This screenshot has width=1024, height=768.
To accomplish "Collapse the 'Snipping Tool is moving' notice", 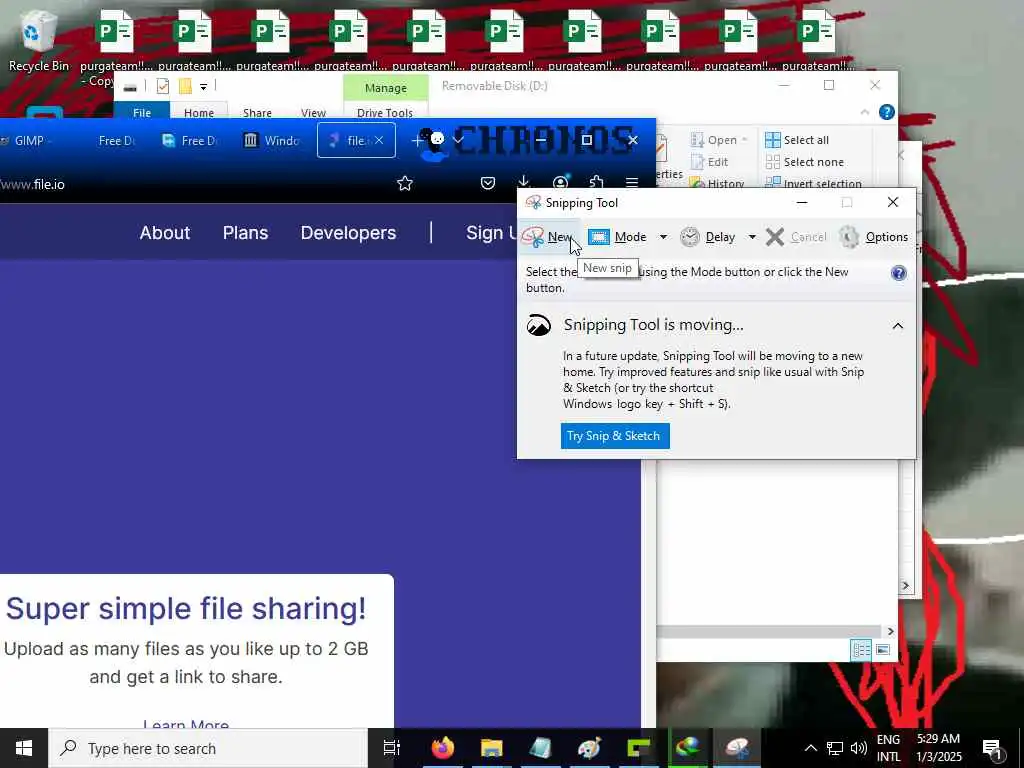I will (x=898, y=325).
